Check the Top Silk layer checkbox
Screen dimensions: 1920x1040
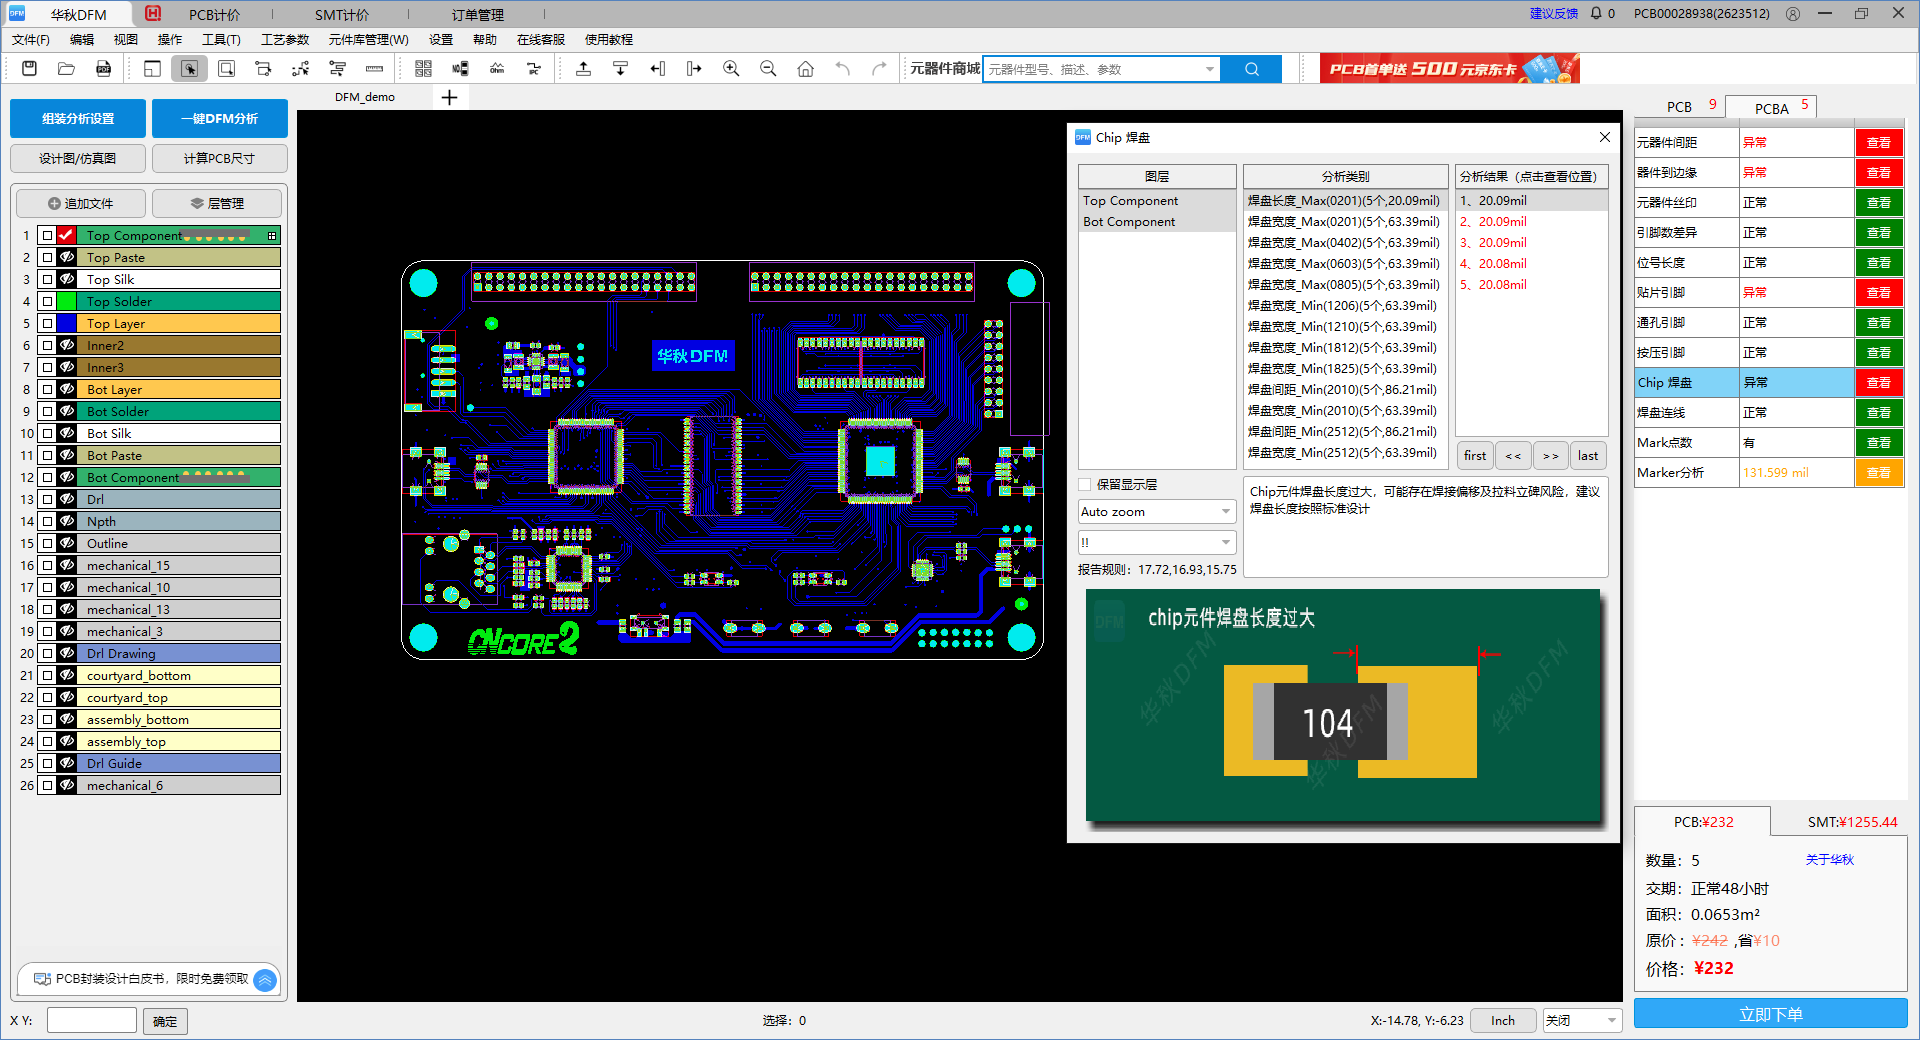click(x=47, y=280)
